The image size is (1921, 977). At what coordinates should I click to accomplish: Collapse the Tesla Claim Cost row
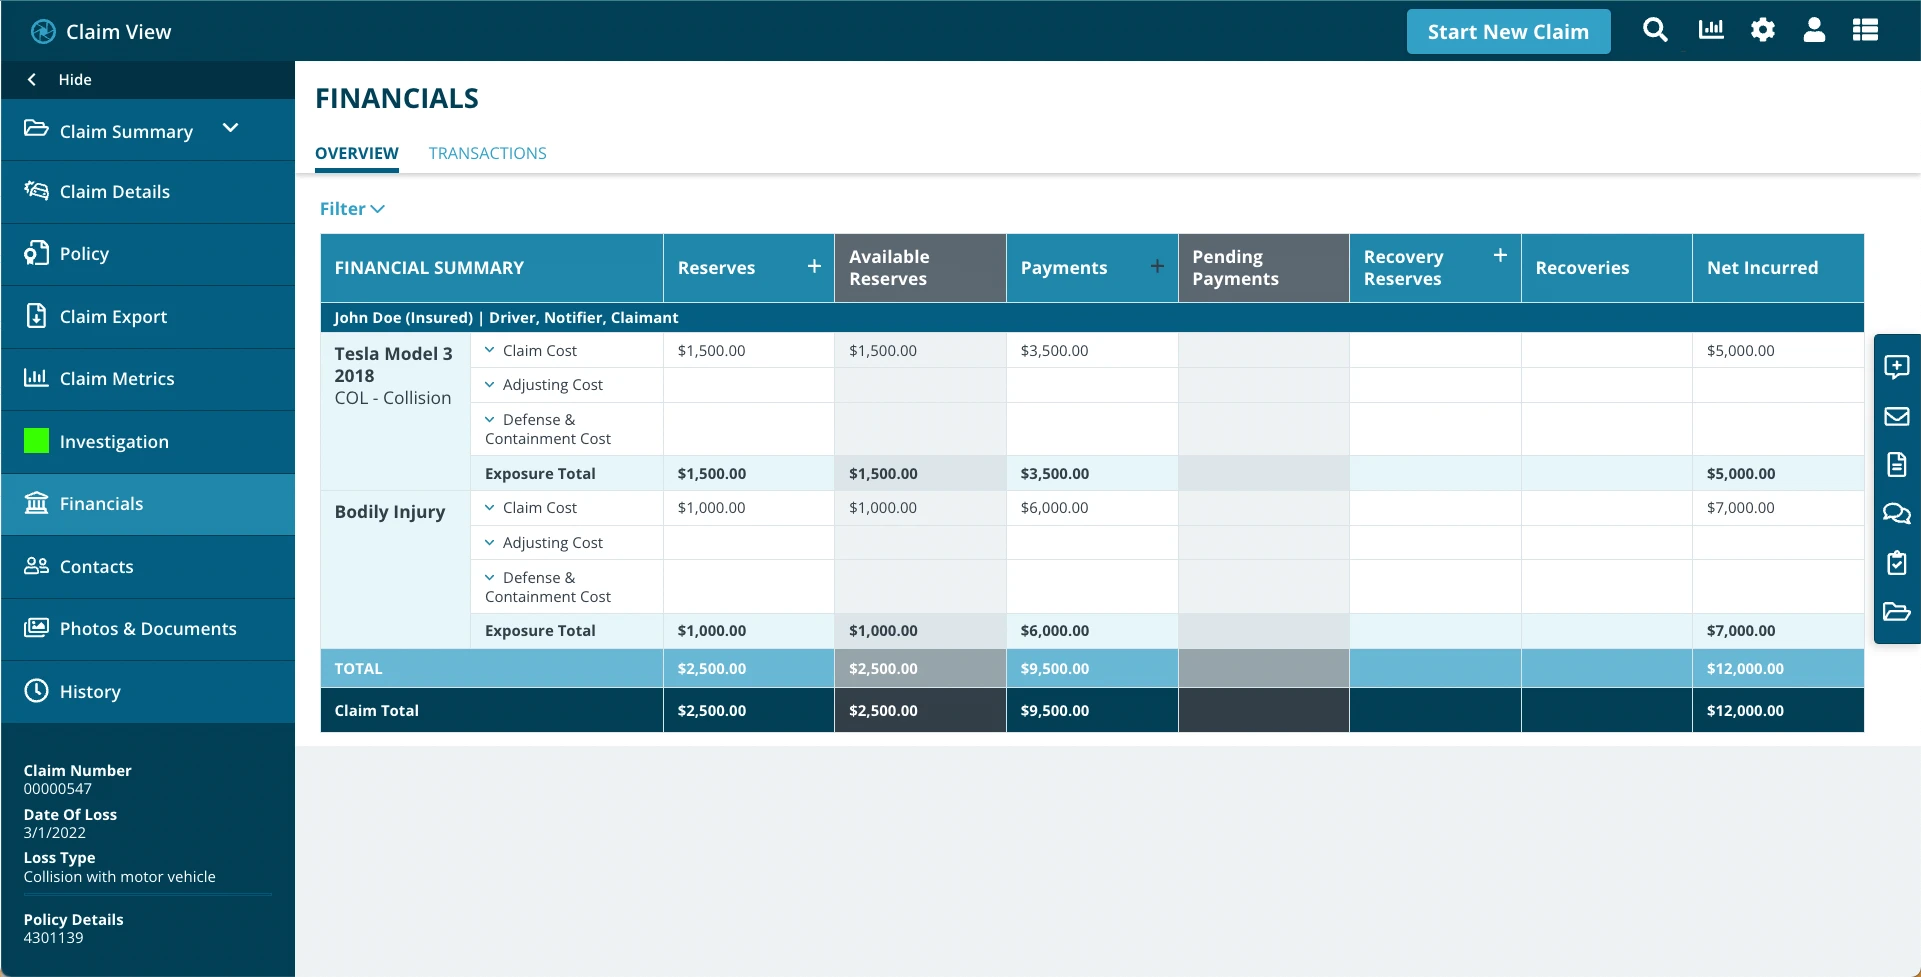(489, 350)
